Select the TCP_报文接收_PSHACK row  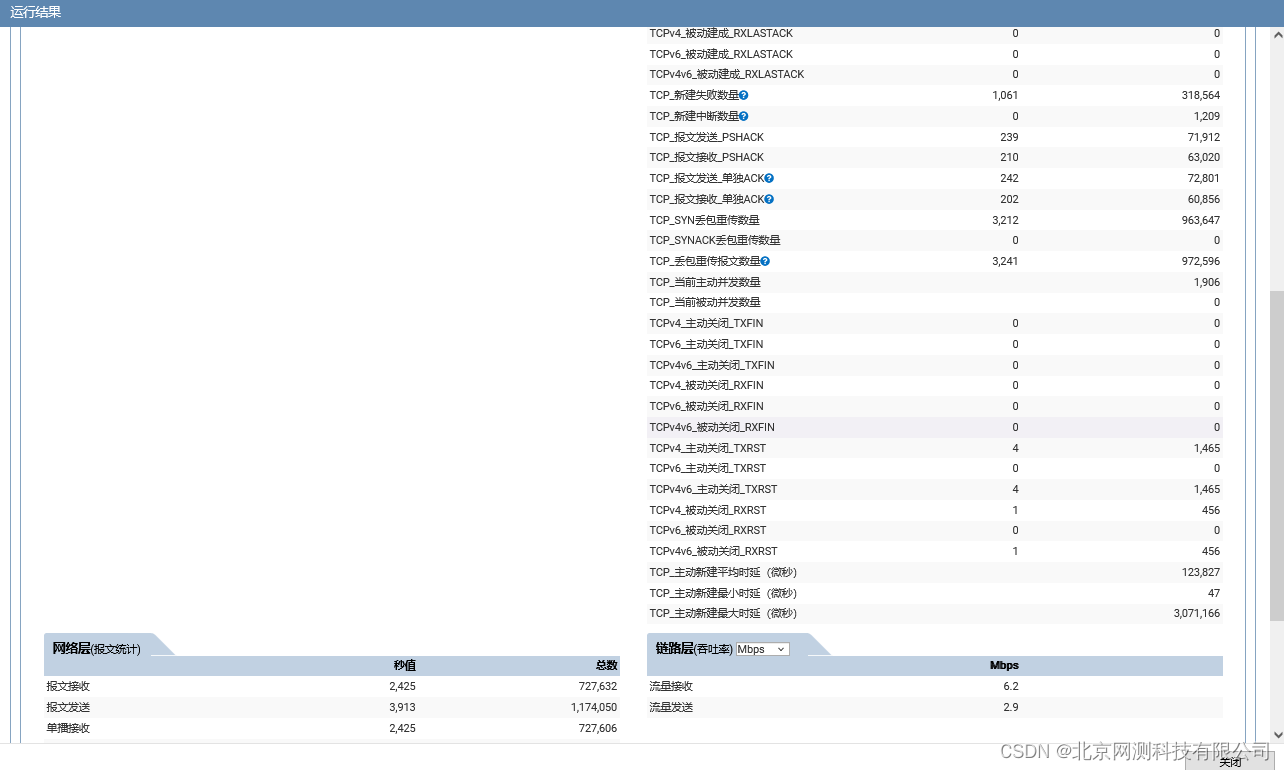point(935,157)
